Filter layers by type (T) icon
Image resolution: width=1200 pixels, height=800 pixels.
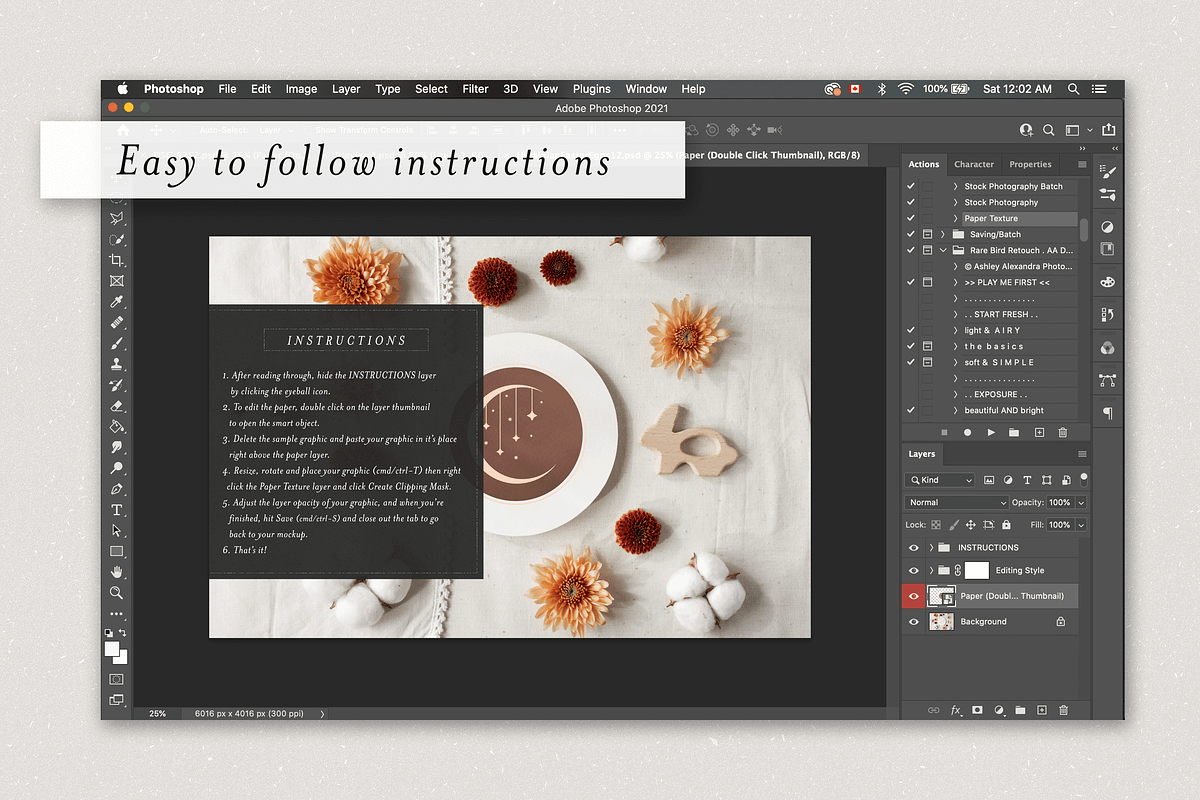click(x=1027, y=480)
